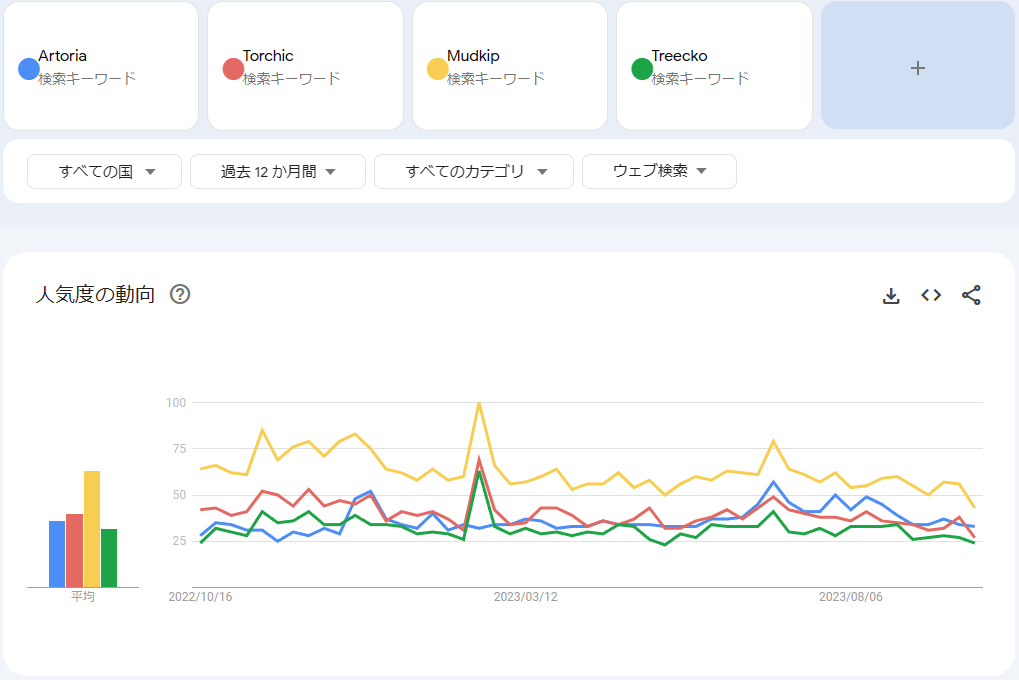Click the green Treecko color dot
The height and width of the screenshot is (680, 1019).
pyautogui.click(x=642, y=69)
